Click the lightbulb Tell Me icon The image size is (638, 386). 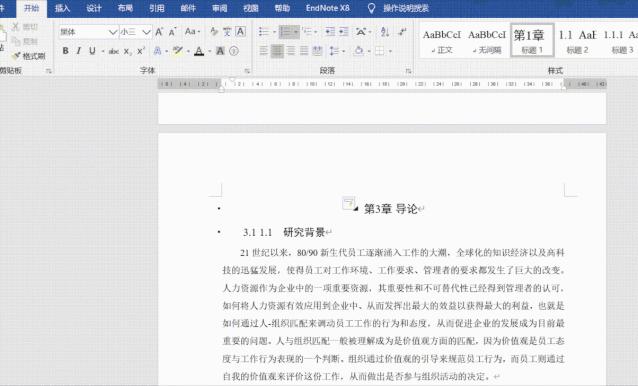tap(371, 8)
